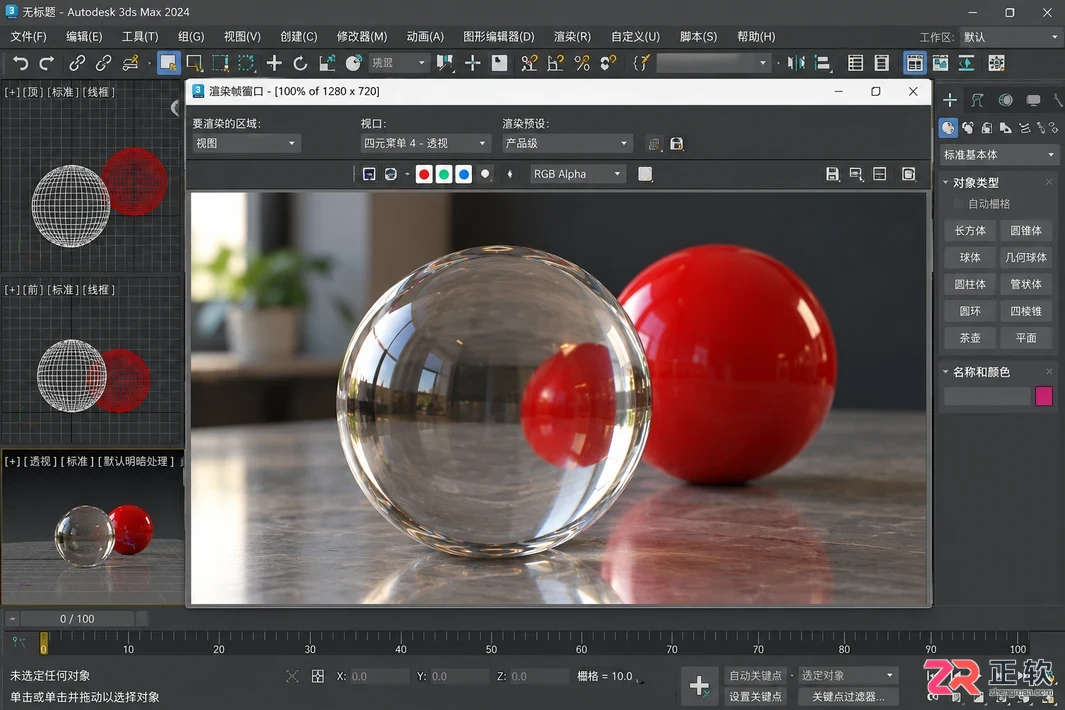1065x710 pixels.
Task: Open reference coordinate system dropdown
Action: tap(399, 63)
